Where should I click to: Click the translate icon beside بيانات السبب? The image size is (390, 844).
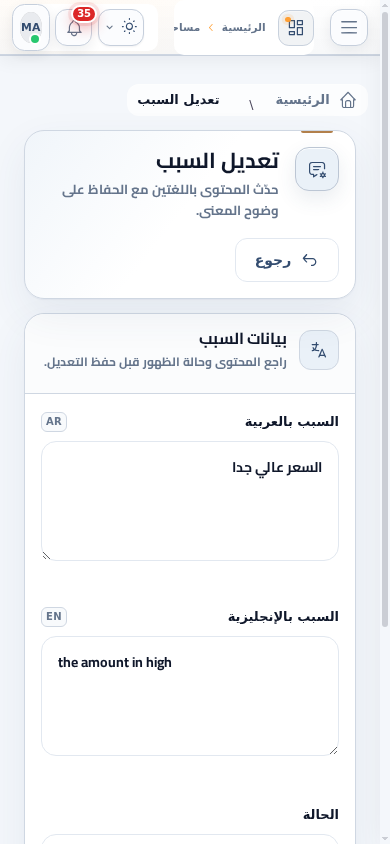coord(319,350)
